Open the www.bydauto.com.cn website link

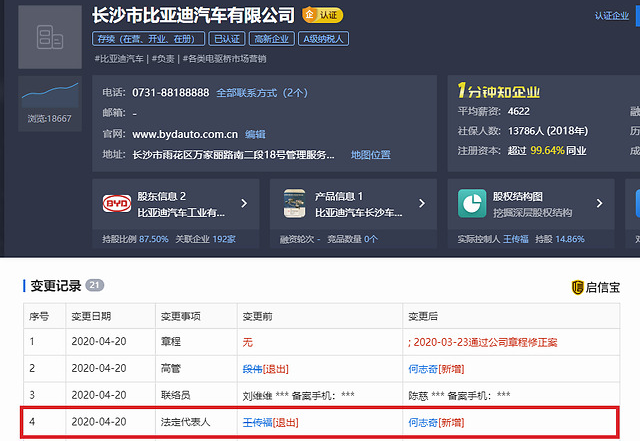click(185, 134)
